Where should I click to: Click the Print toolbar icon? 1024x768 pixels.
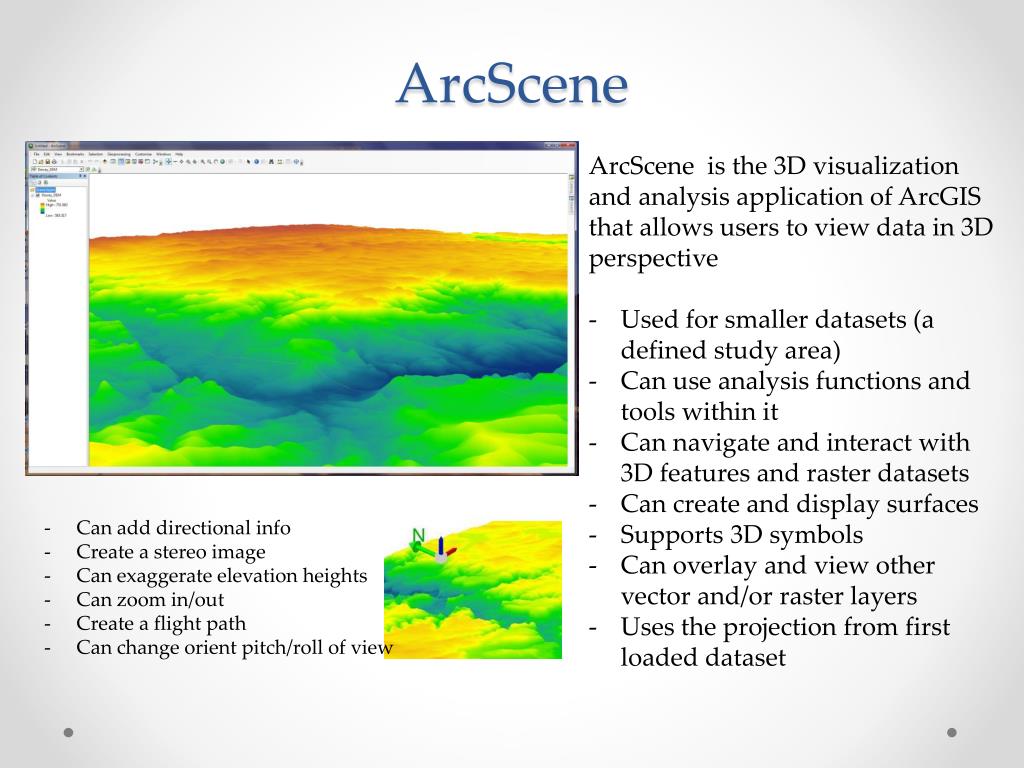[x=54, y=162]
